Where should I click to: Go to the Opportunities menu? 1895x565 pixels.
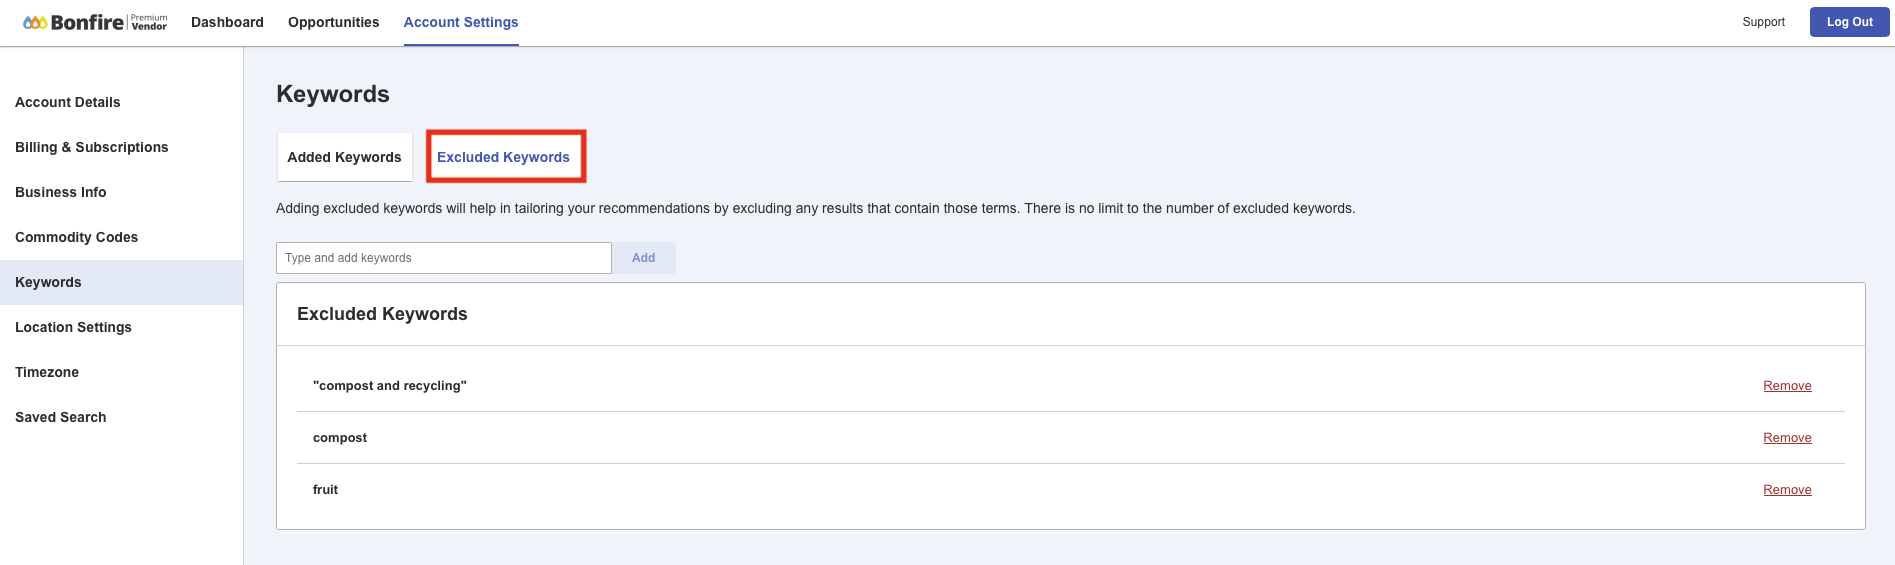(334, 22)
